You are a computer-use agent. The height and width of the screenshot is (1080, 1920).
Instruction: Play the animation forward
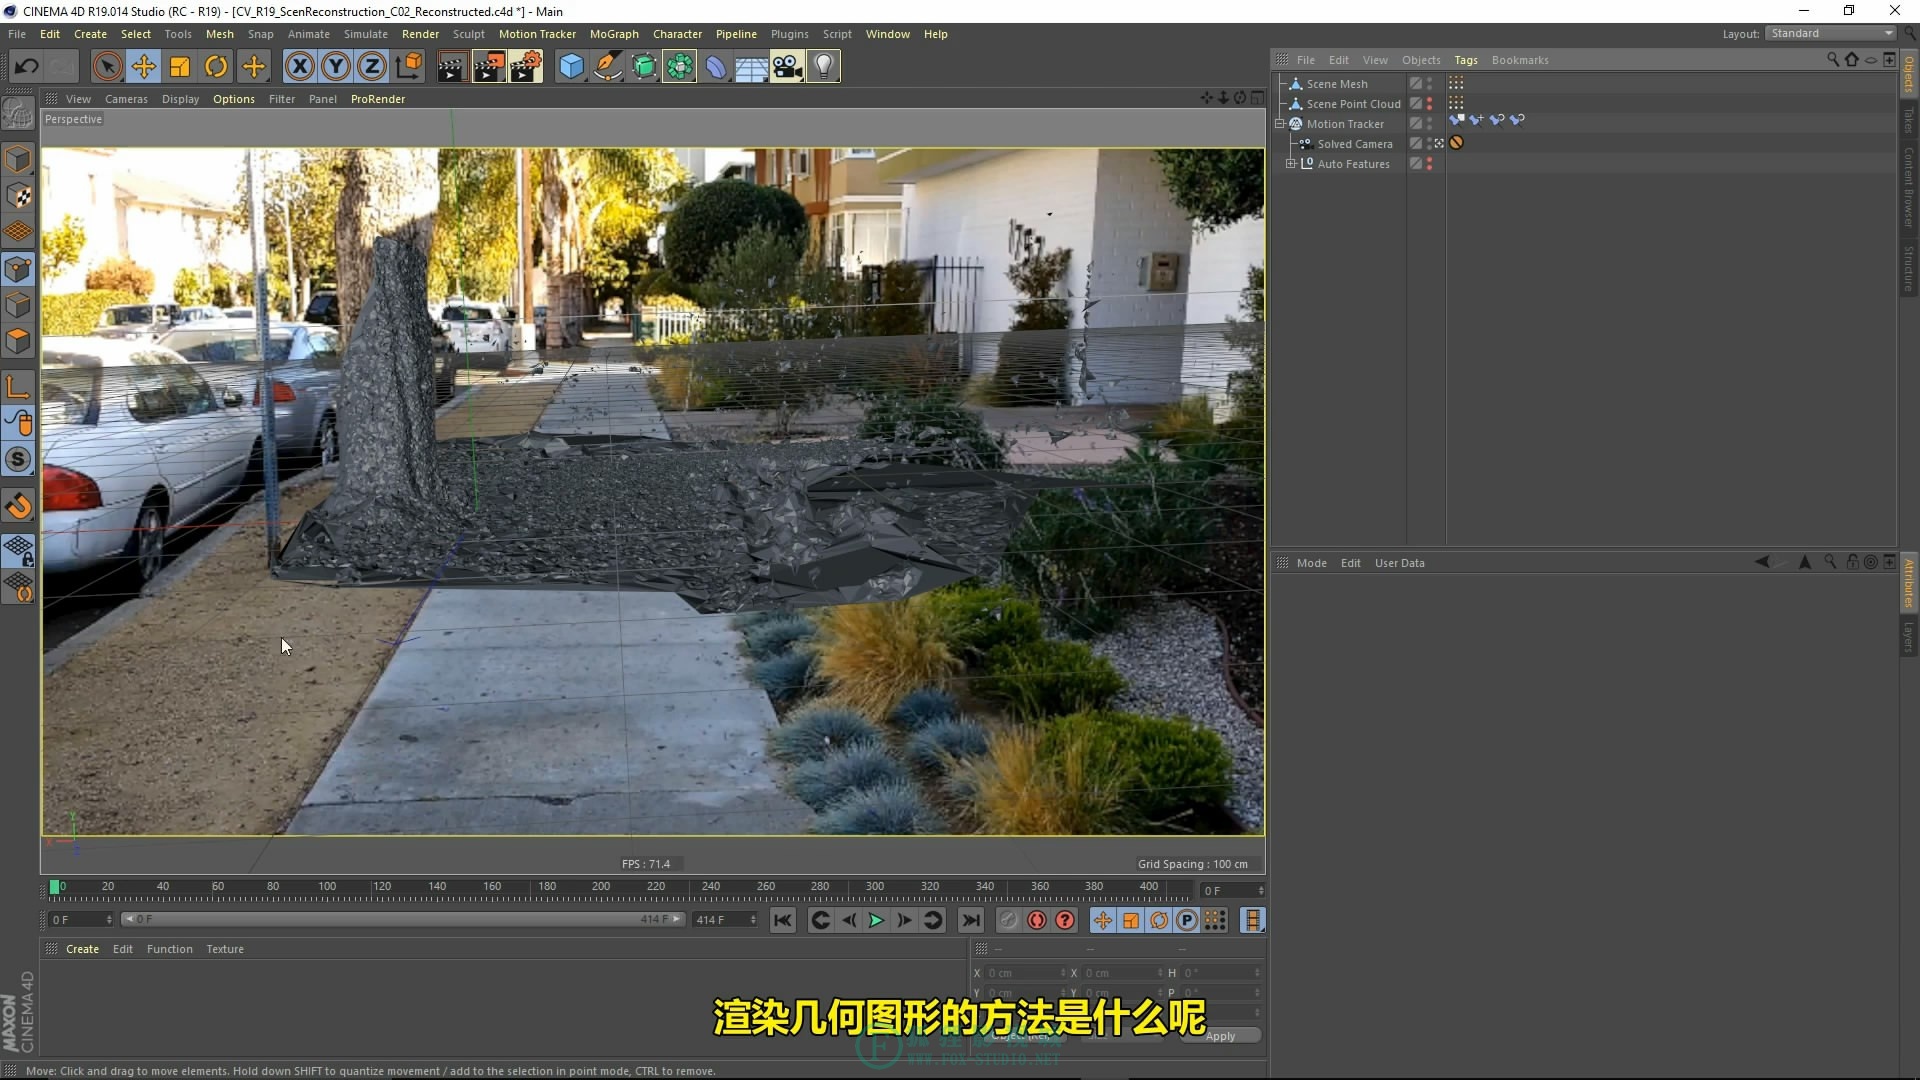point(876,921)
